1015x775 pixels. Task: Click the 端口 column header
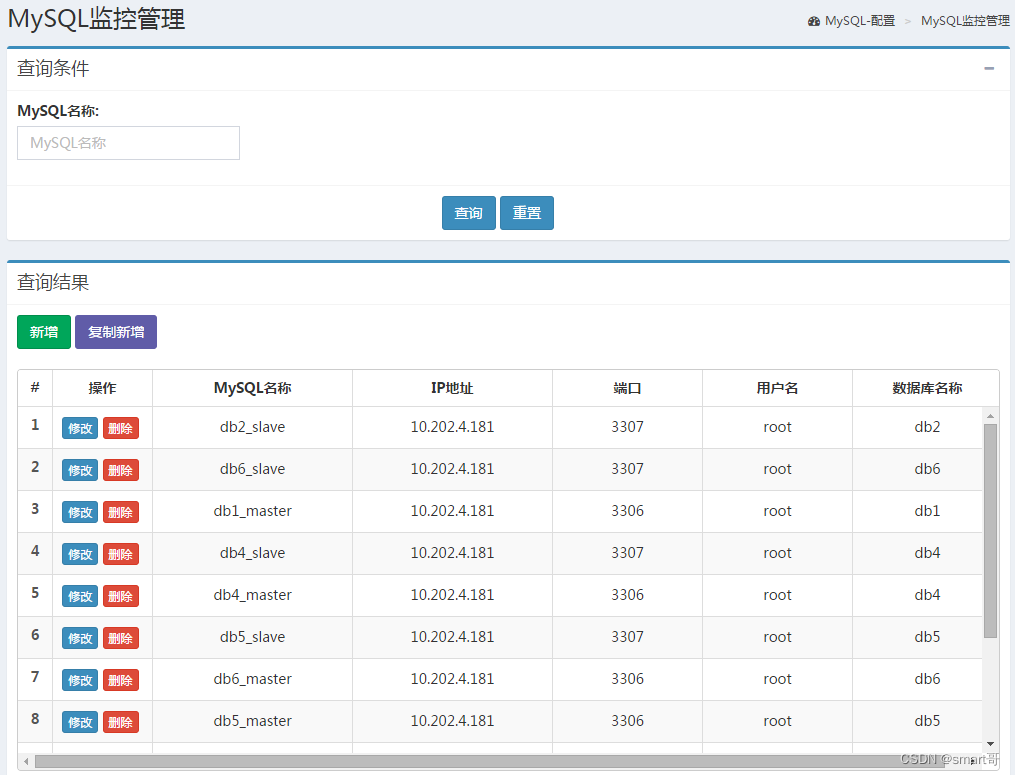tap(627, 388)
